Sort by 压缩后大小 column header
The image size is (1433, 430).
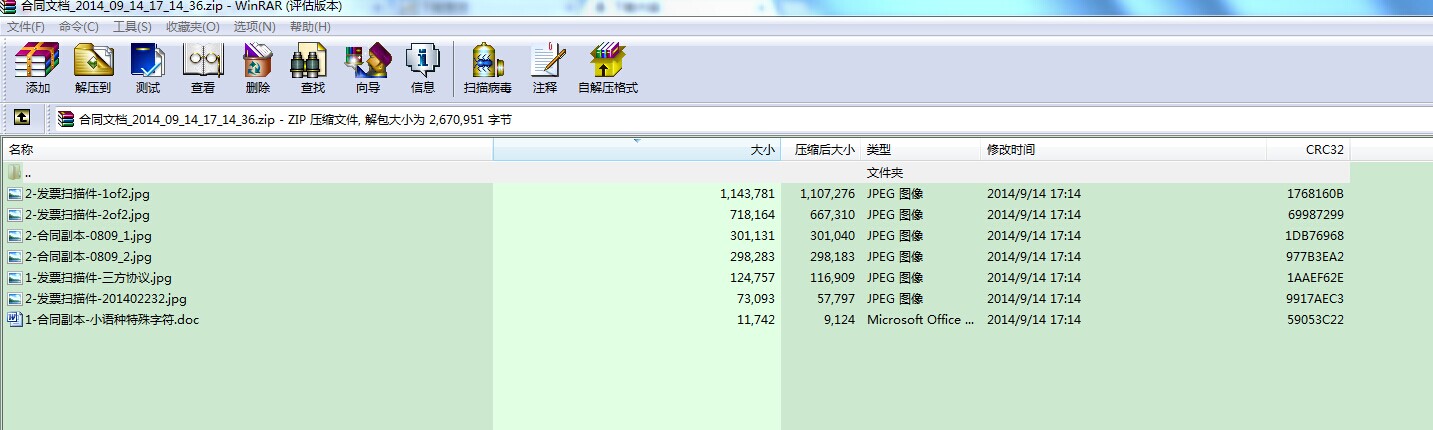pos(820,150)
